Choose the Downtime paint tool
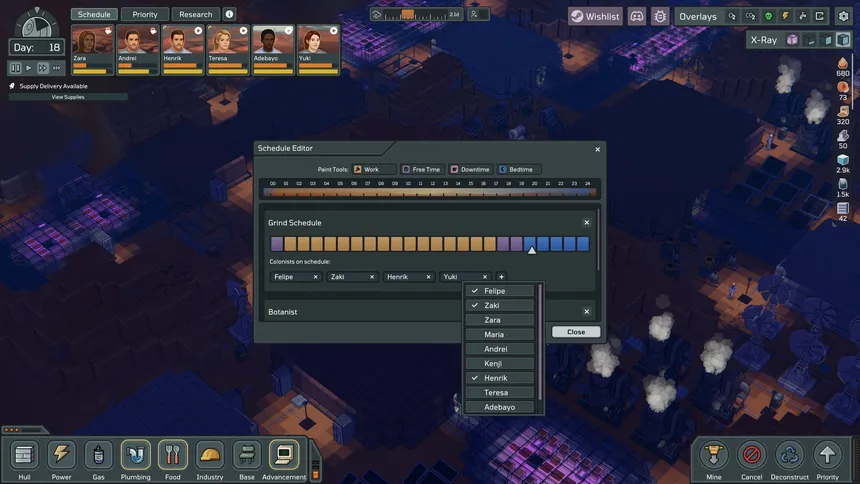Screen dimensions: 860x484 coord(470,170)
